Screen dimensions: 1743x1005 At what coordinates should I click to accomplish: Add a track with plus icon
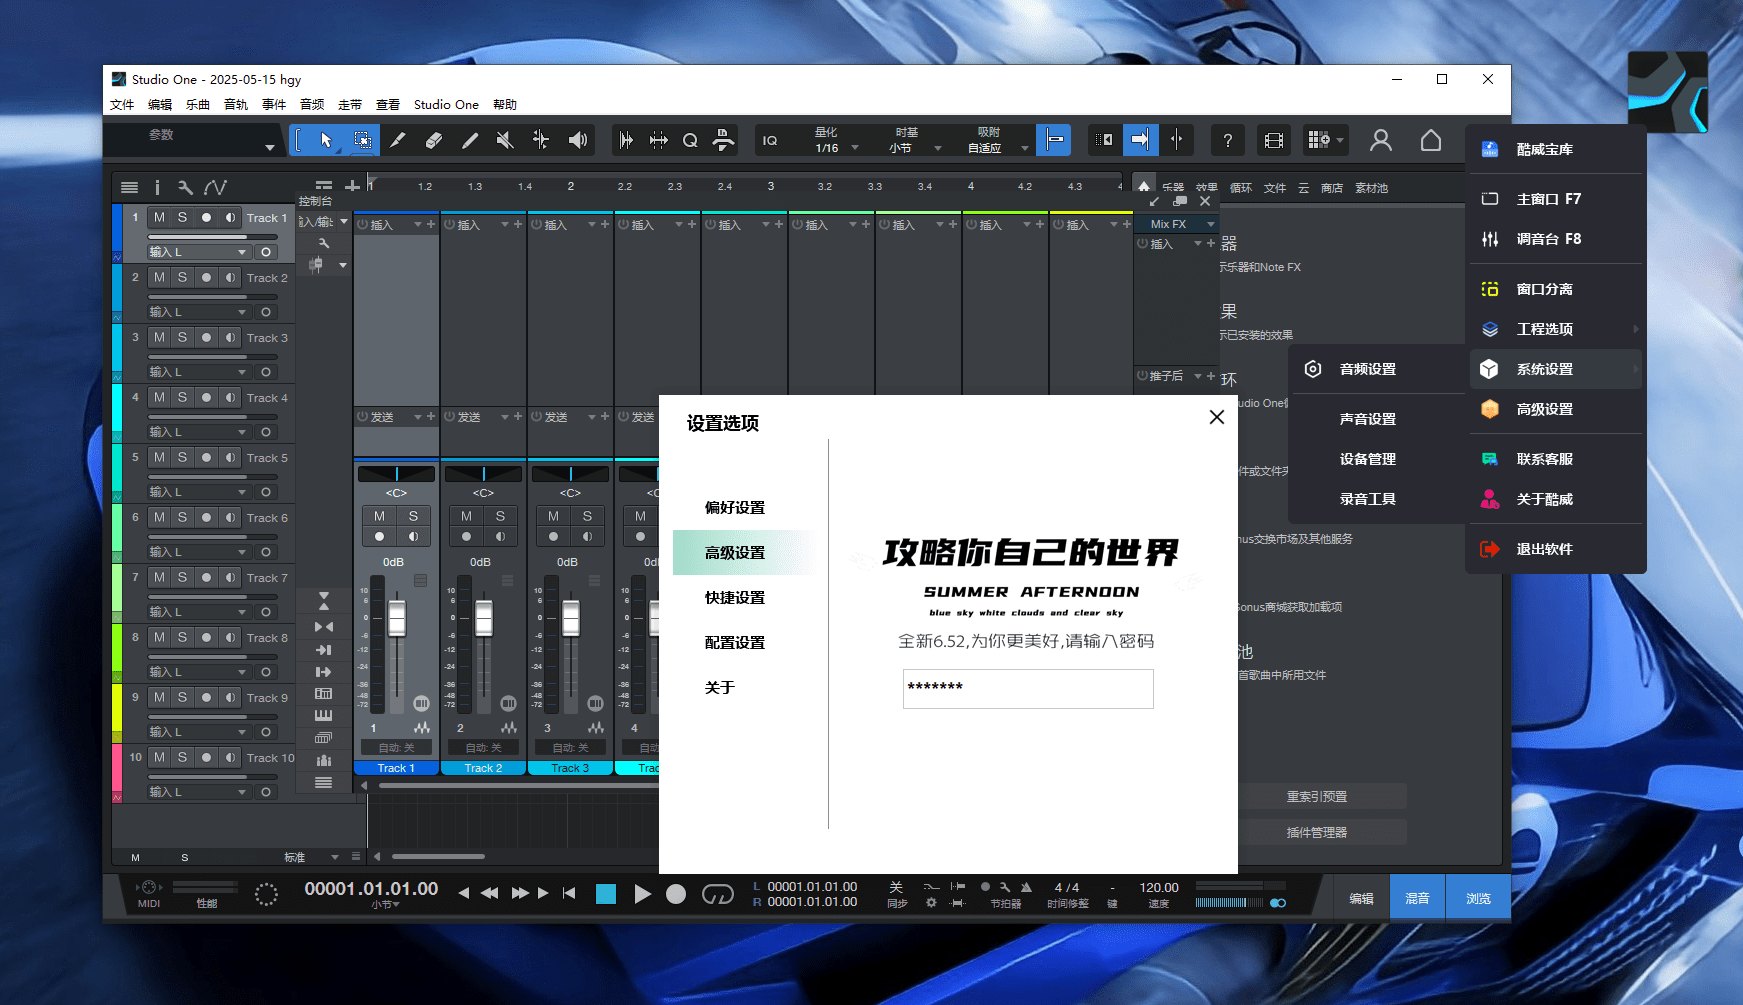[x=352, y=186]
